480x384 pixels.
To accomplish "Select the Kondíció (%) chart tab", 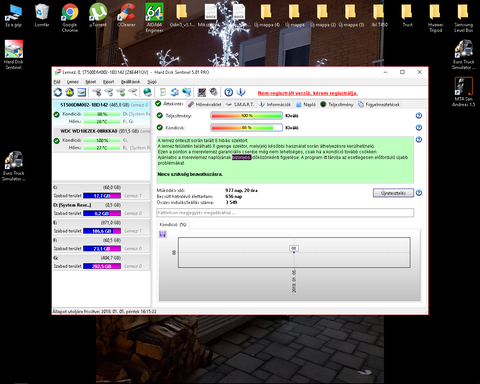I will pos(173,225).
